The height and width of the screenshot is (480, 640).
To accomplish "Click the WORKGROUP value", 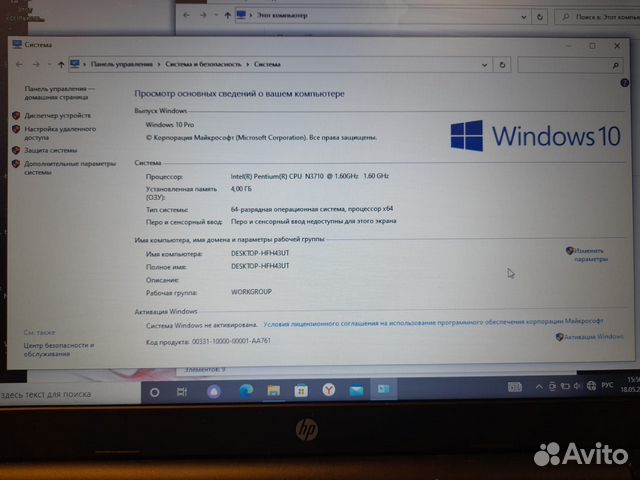I will point(251,292).
